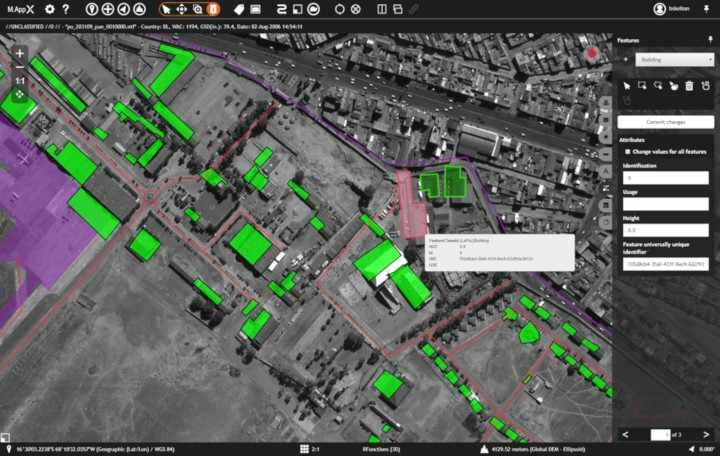The width and height of the screenshot is (720, 456).
Task: Pin the Features panel
Action: (709, 40)
